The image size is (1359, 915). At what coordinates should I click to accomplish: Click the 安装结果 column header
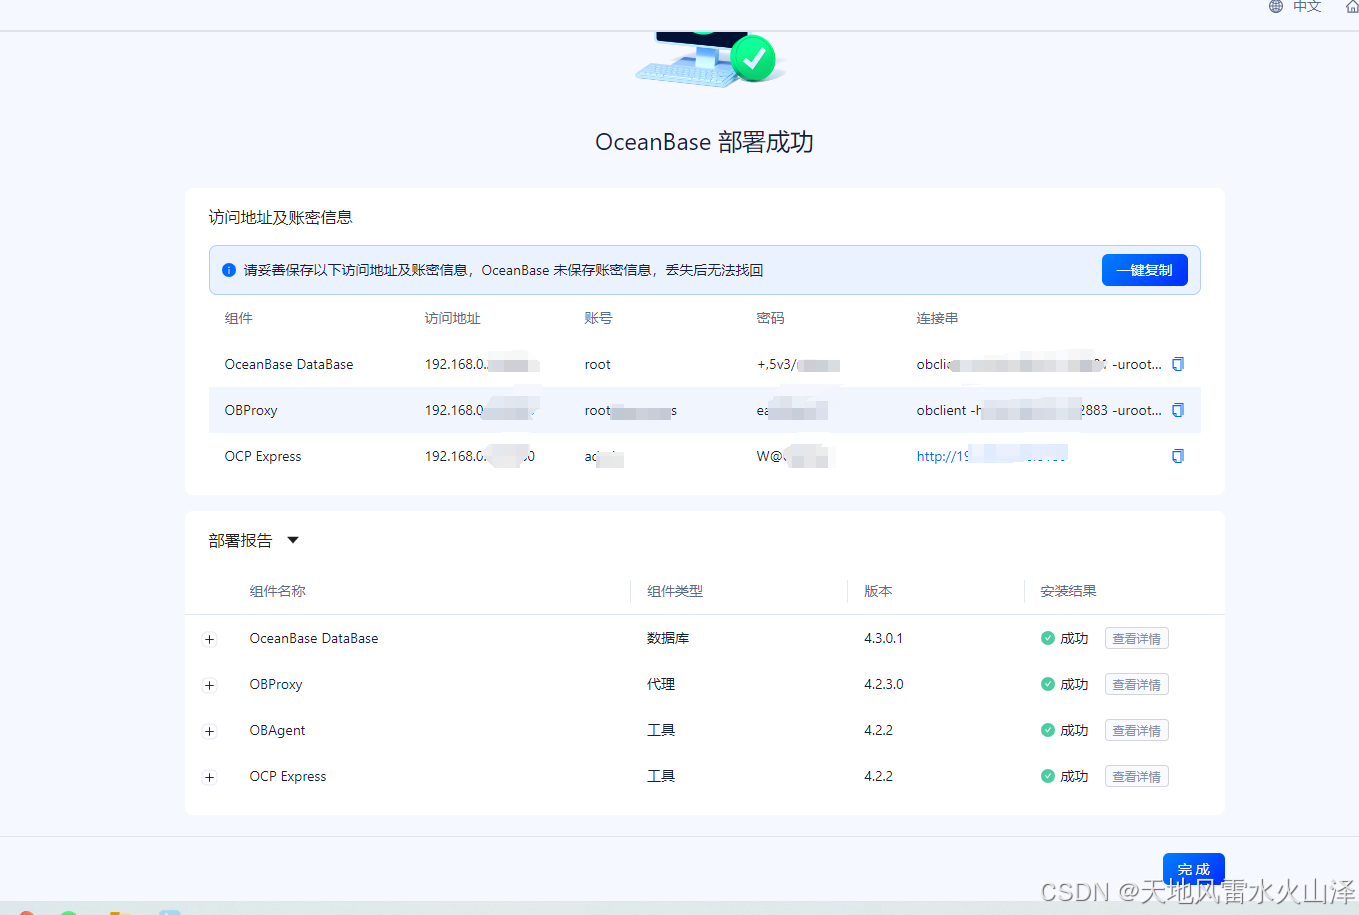(x=1068, y=591)
